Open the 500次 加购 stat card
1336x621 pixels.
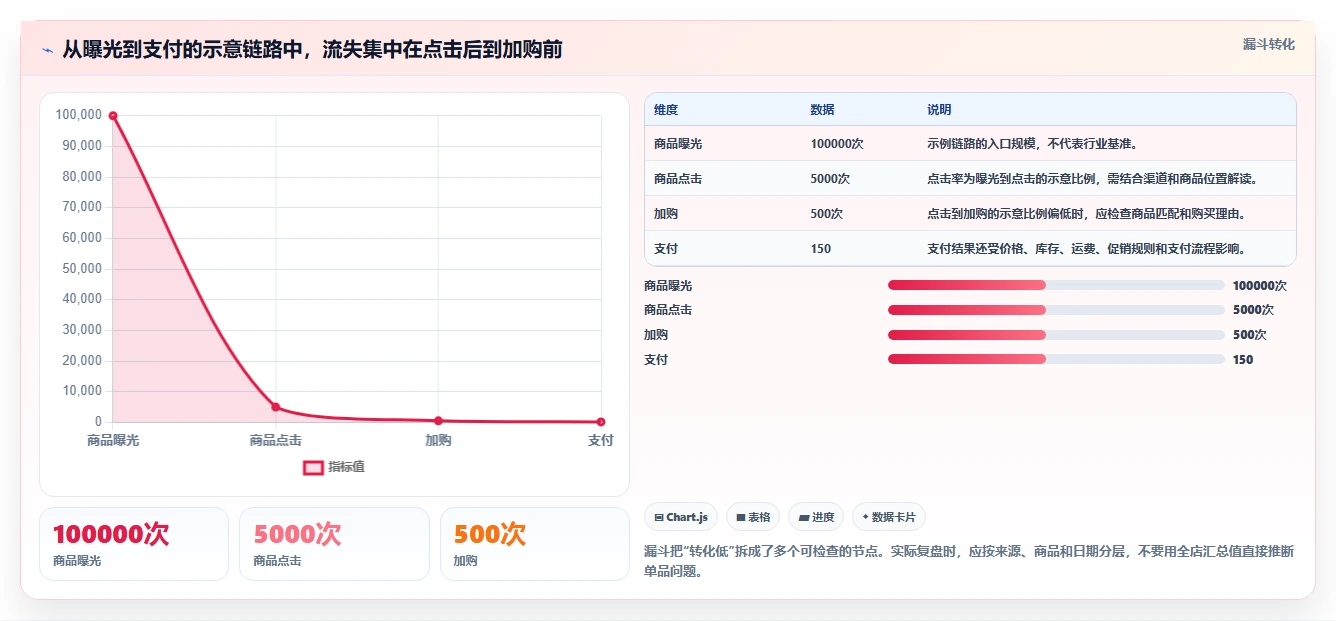(x=535, y=544)
